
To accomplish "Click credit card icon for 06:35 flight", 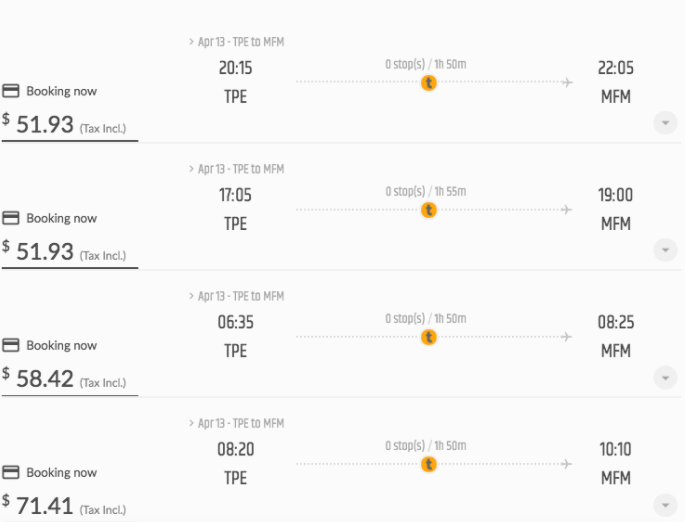I will (11, 345).
